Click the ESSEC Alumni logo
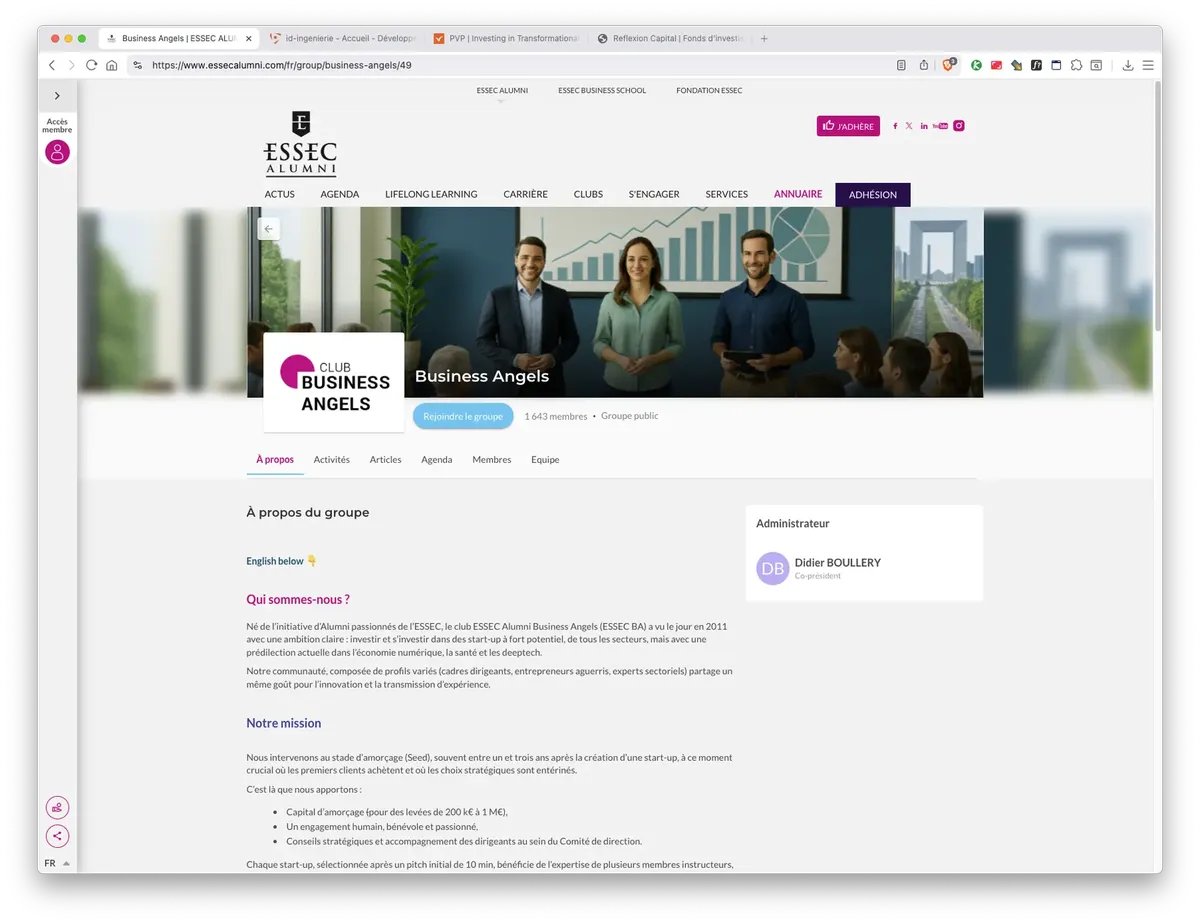Screen dimensions: 1200x923 click(300, 144)
